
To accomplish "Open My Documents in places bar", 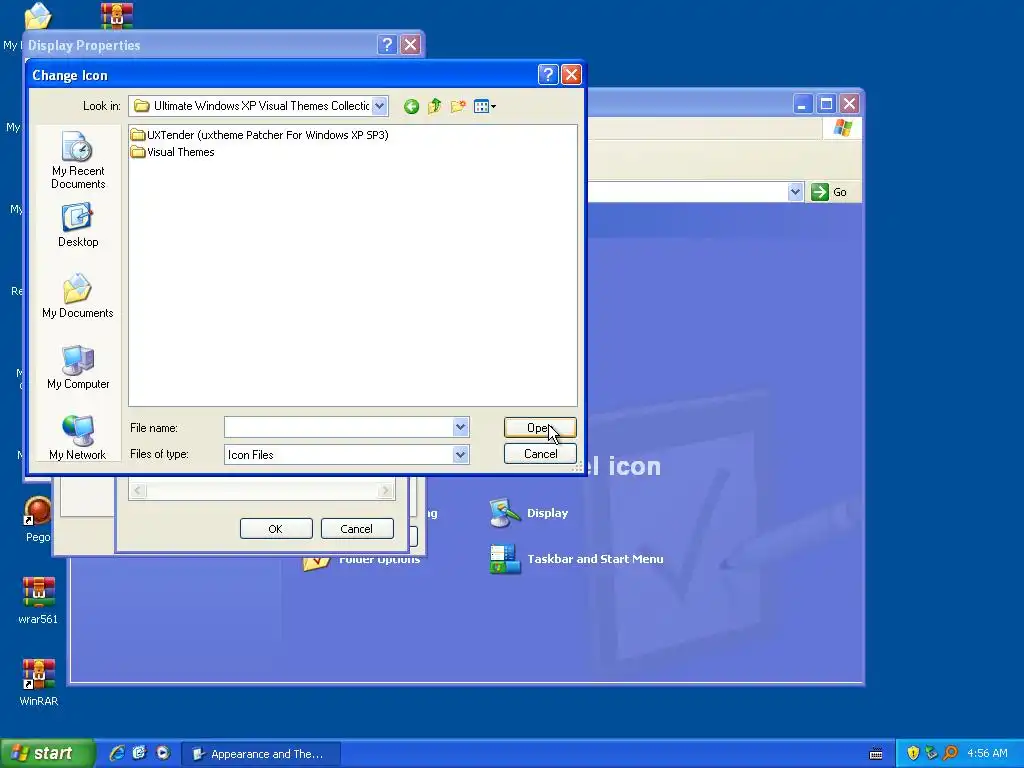I will [78, 296].
